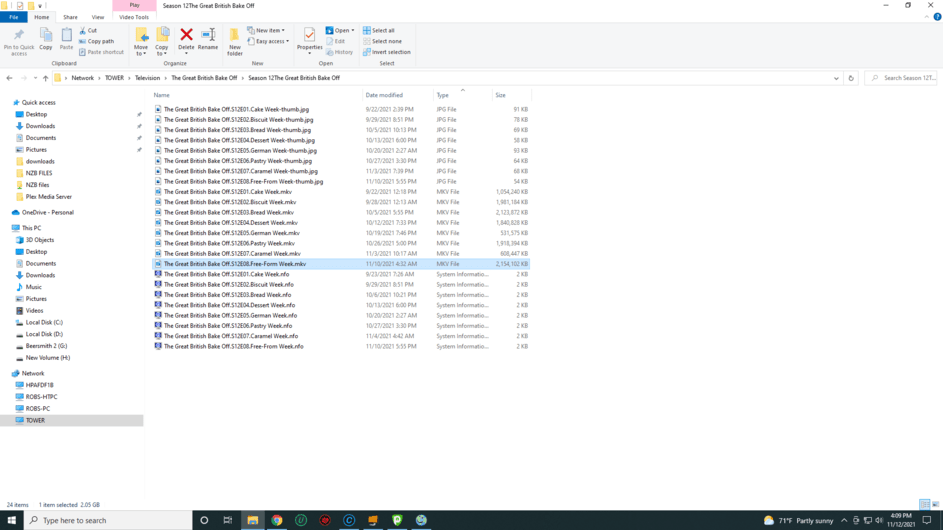
Task: Expand address bar history dropdown
Action: [x=836, y=78]
